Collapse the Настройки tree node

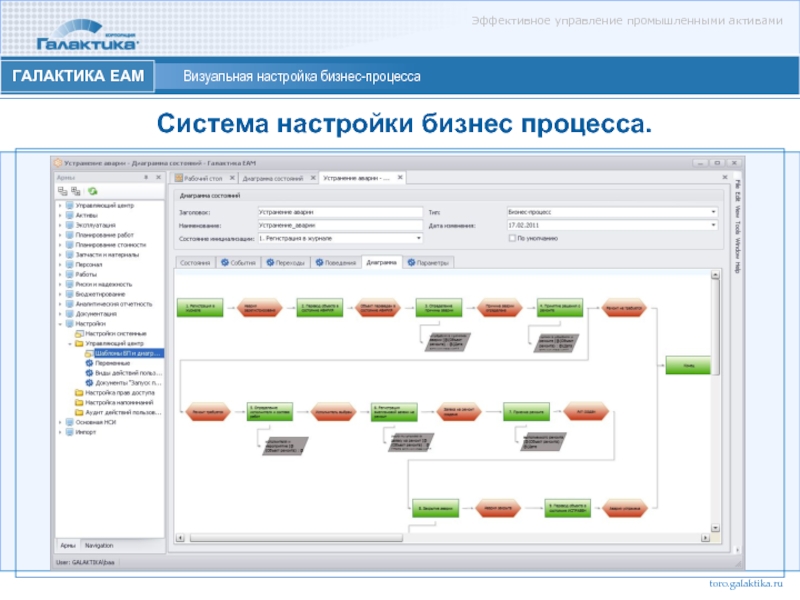[x=60, y=324]
